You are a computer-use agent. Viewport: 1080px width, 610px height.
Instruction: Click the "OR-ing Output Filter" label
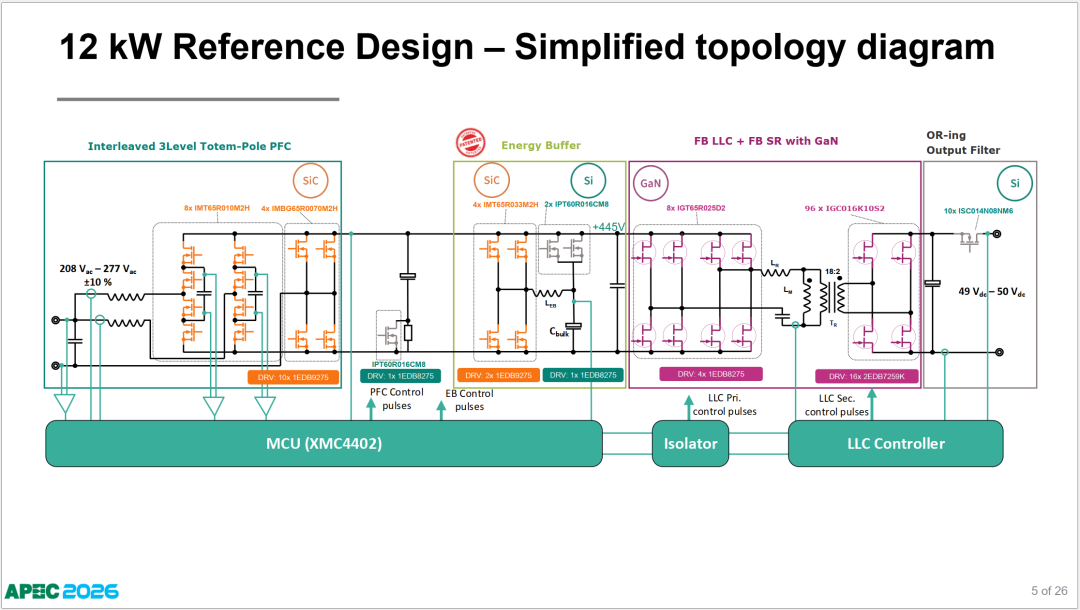point(963,143)
